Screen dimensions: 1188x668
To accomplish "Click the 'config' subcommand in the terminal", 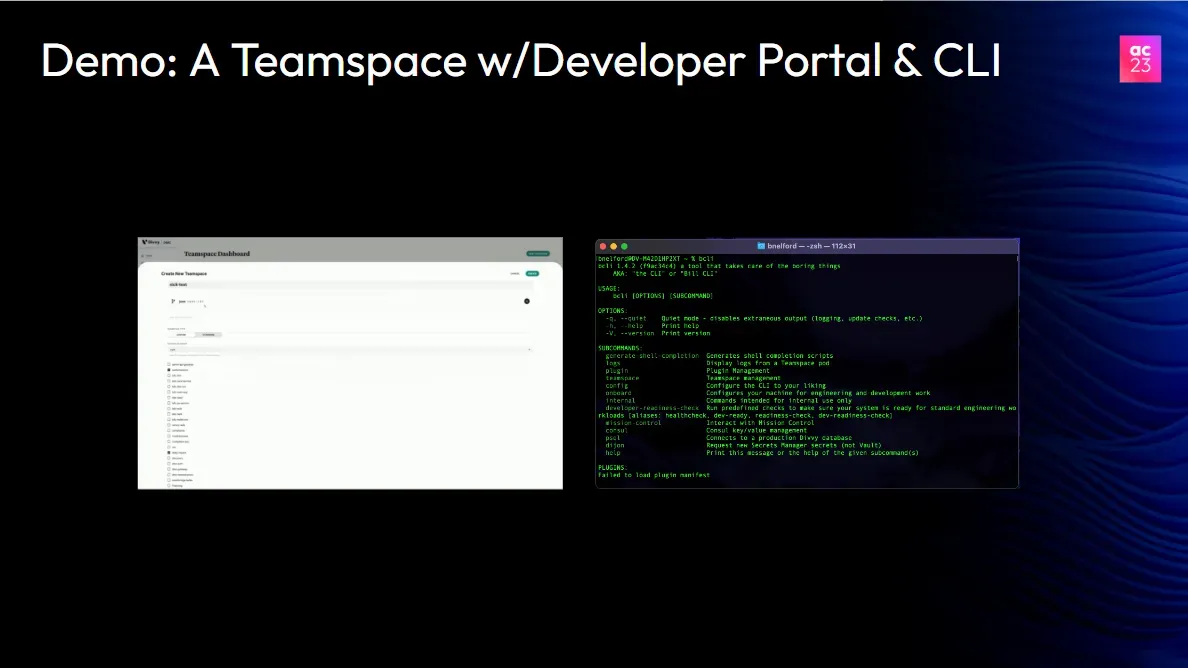I will [617, 386].
